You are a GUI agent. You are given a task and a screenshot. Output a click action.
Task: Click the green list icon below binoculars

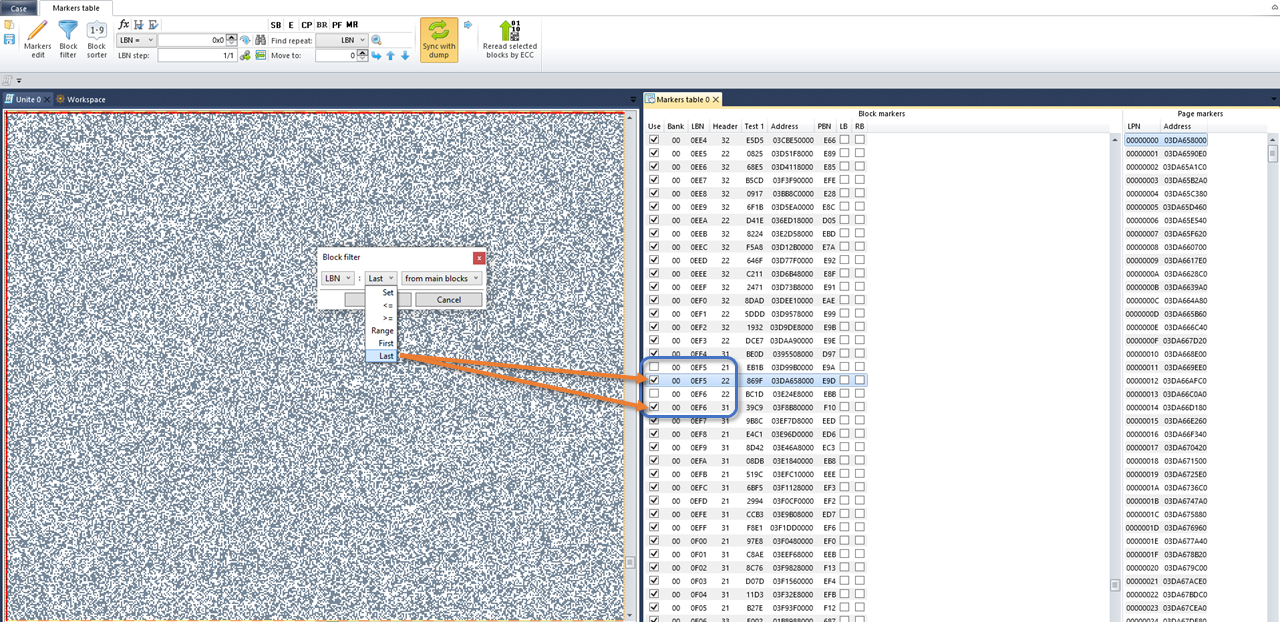260,55
